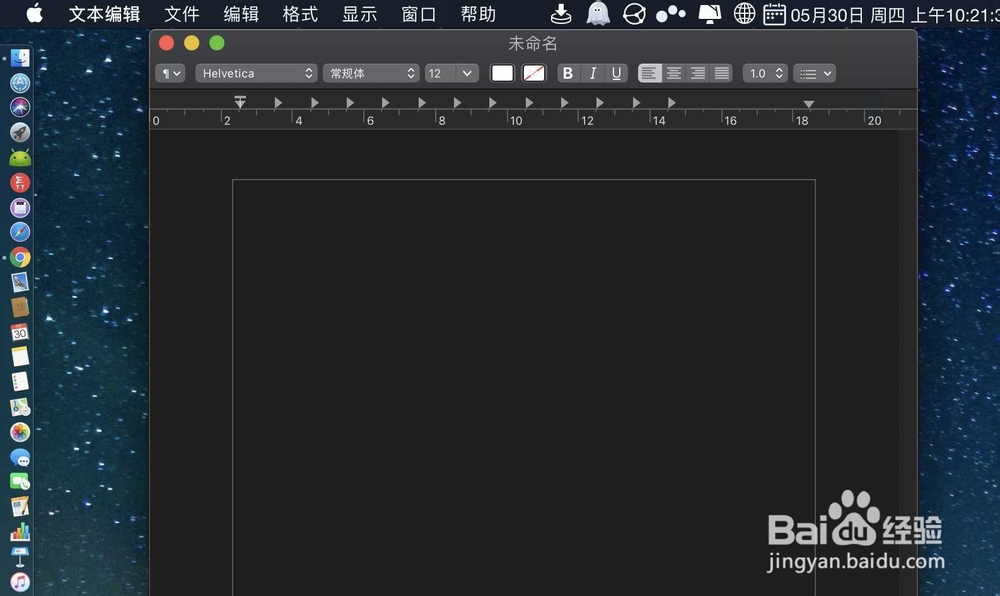
Task: Center align the text
Action: [673, 73]
